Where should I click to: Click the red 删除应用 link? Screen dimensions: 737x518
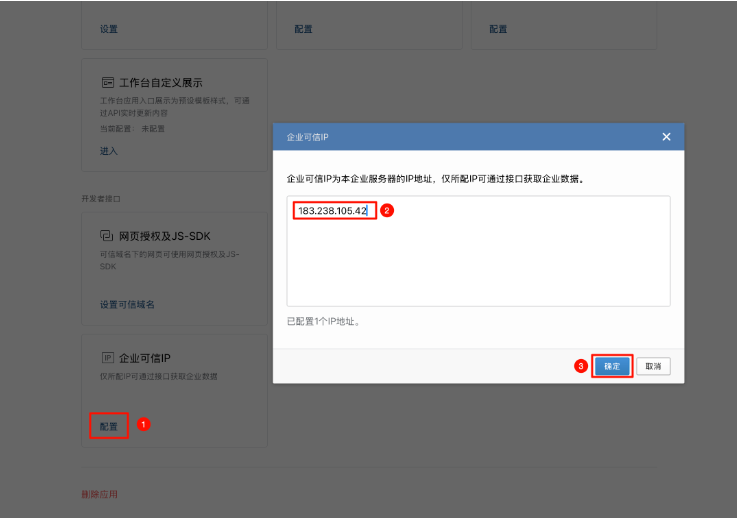point(100,494)
